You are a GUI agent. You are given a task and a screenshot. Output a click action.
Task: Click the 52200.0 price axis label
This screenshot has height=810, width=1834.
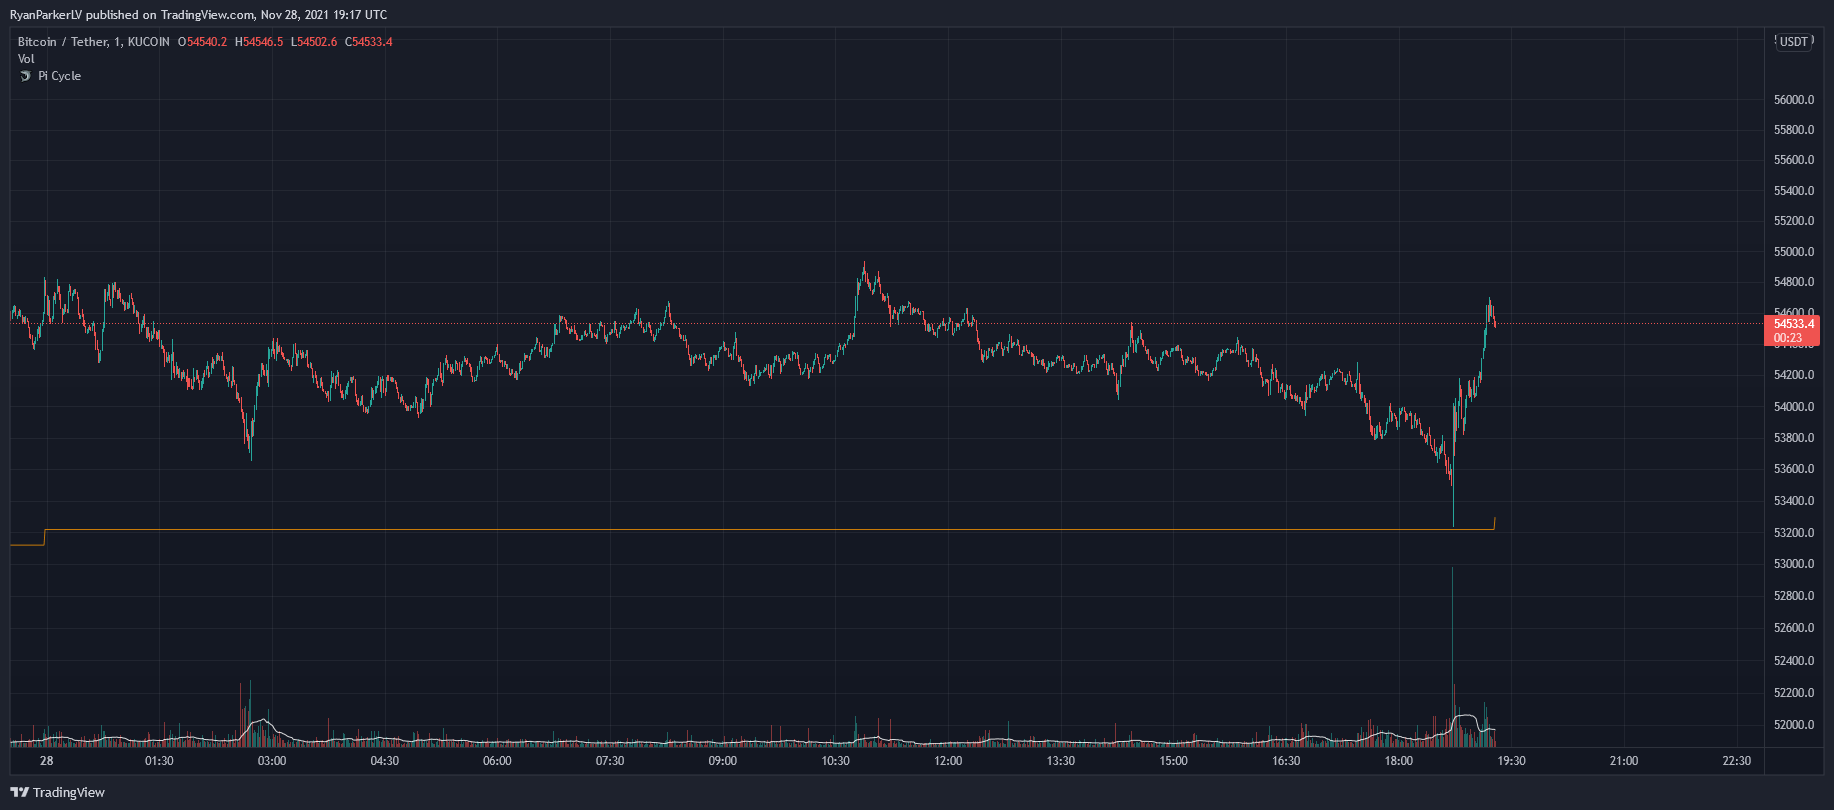pos(1793,693)
